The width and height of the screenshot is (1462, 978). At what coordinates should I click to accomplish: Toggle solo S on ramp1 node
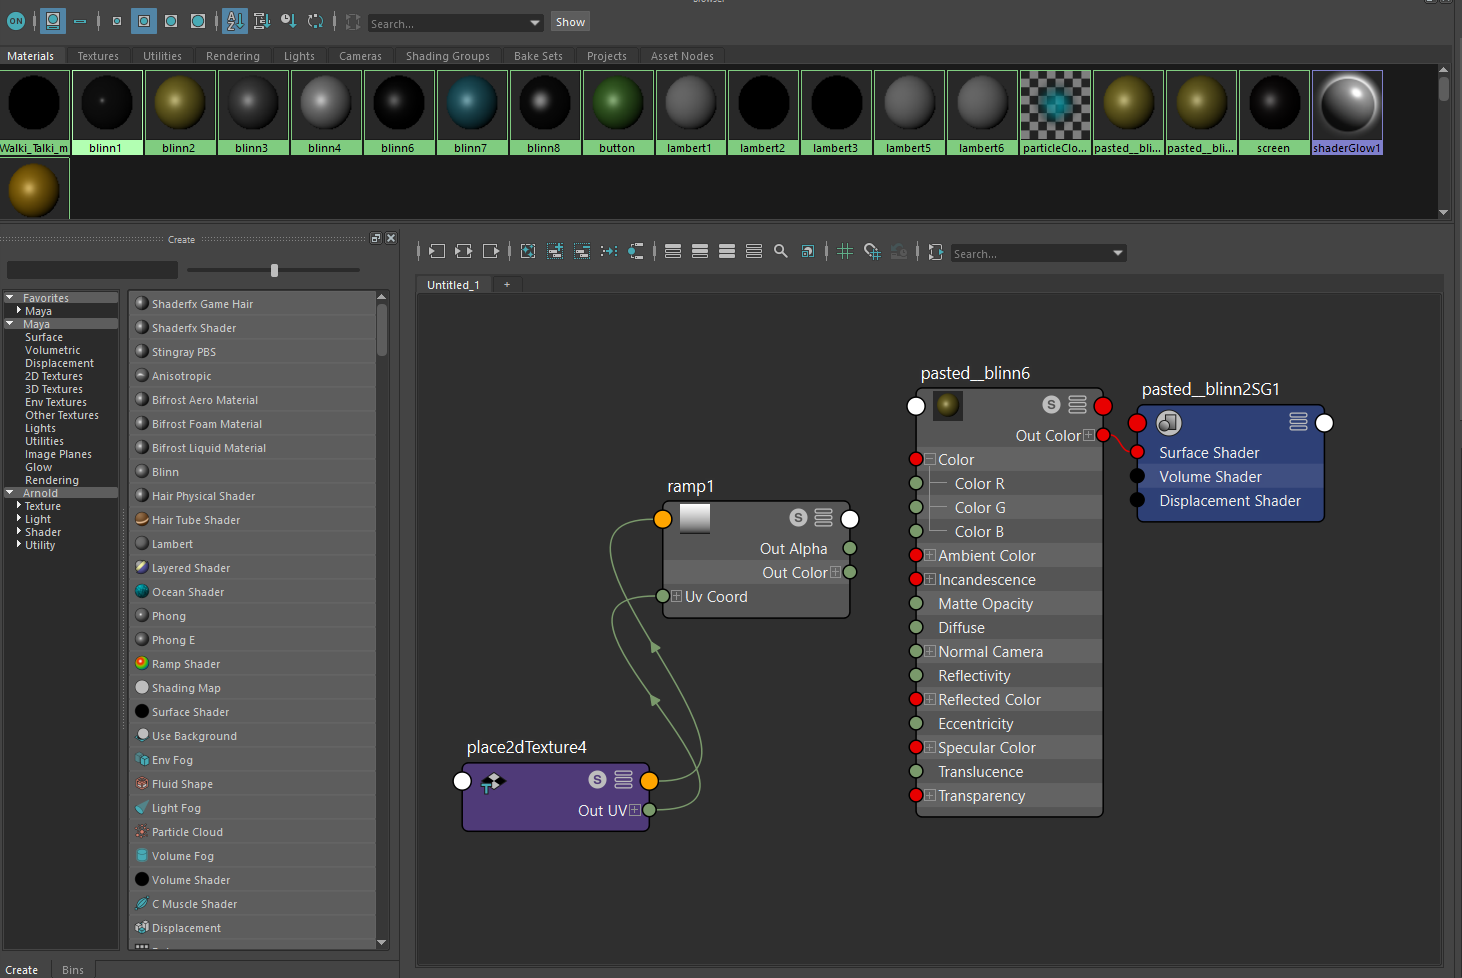pos(798,517)
